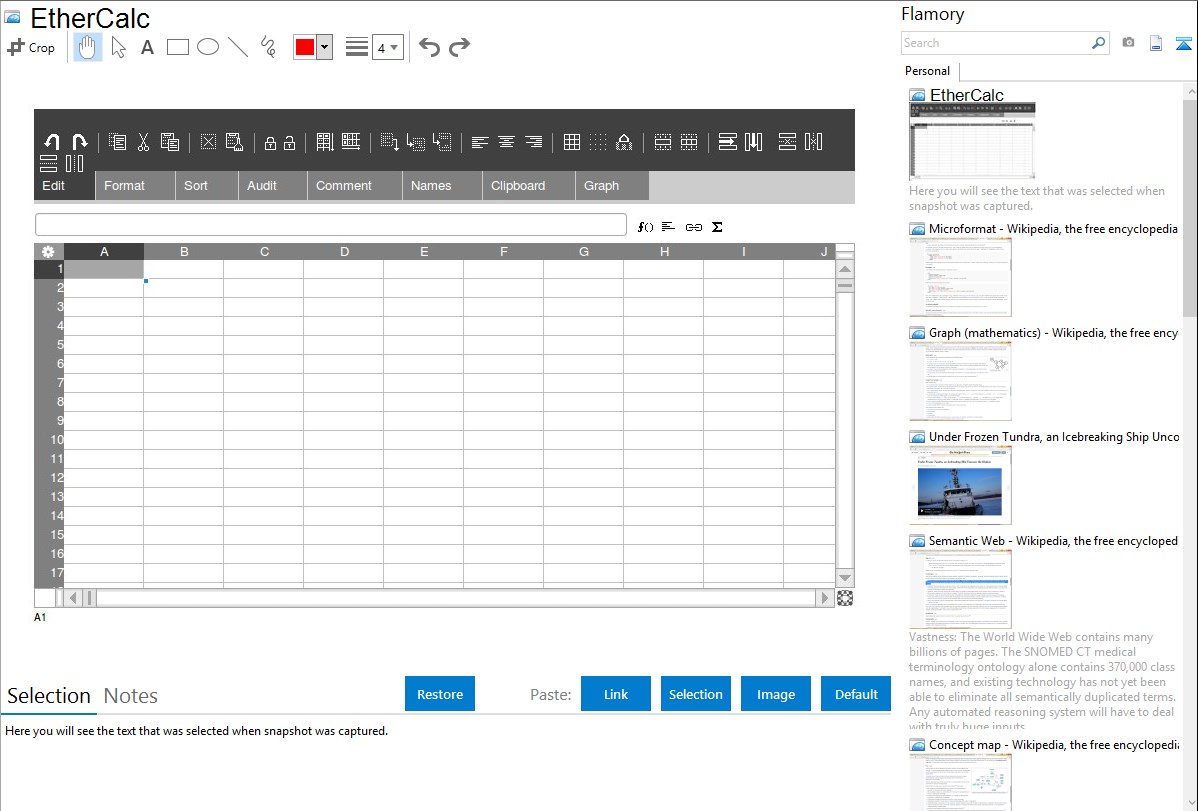Screen dimensions: 1198x811
Task: Click the EtherCalc copy icon
Action: coord(117,141)
